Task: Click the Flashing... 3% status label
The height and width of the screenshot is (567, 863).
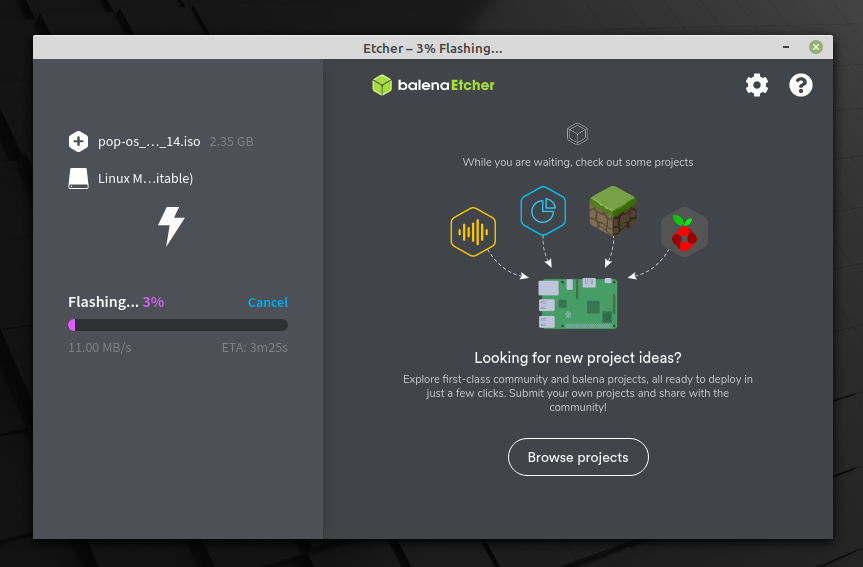Action: click(116, 302)
